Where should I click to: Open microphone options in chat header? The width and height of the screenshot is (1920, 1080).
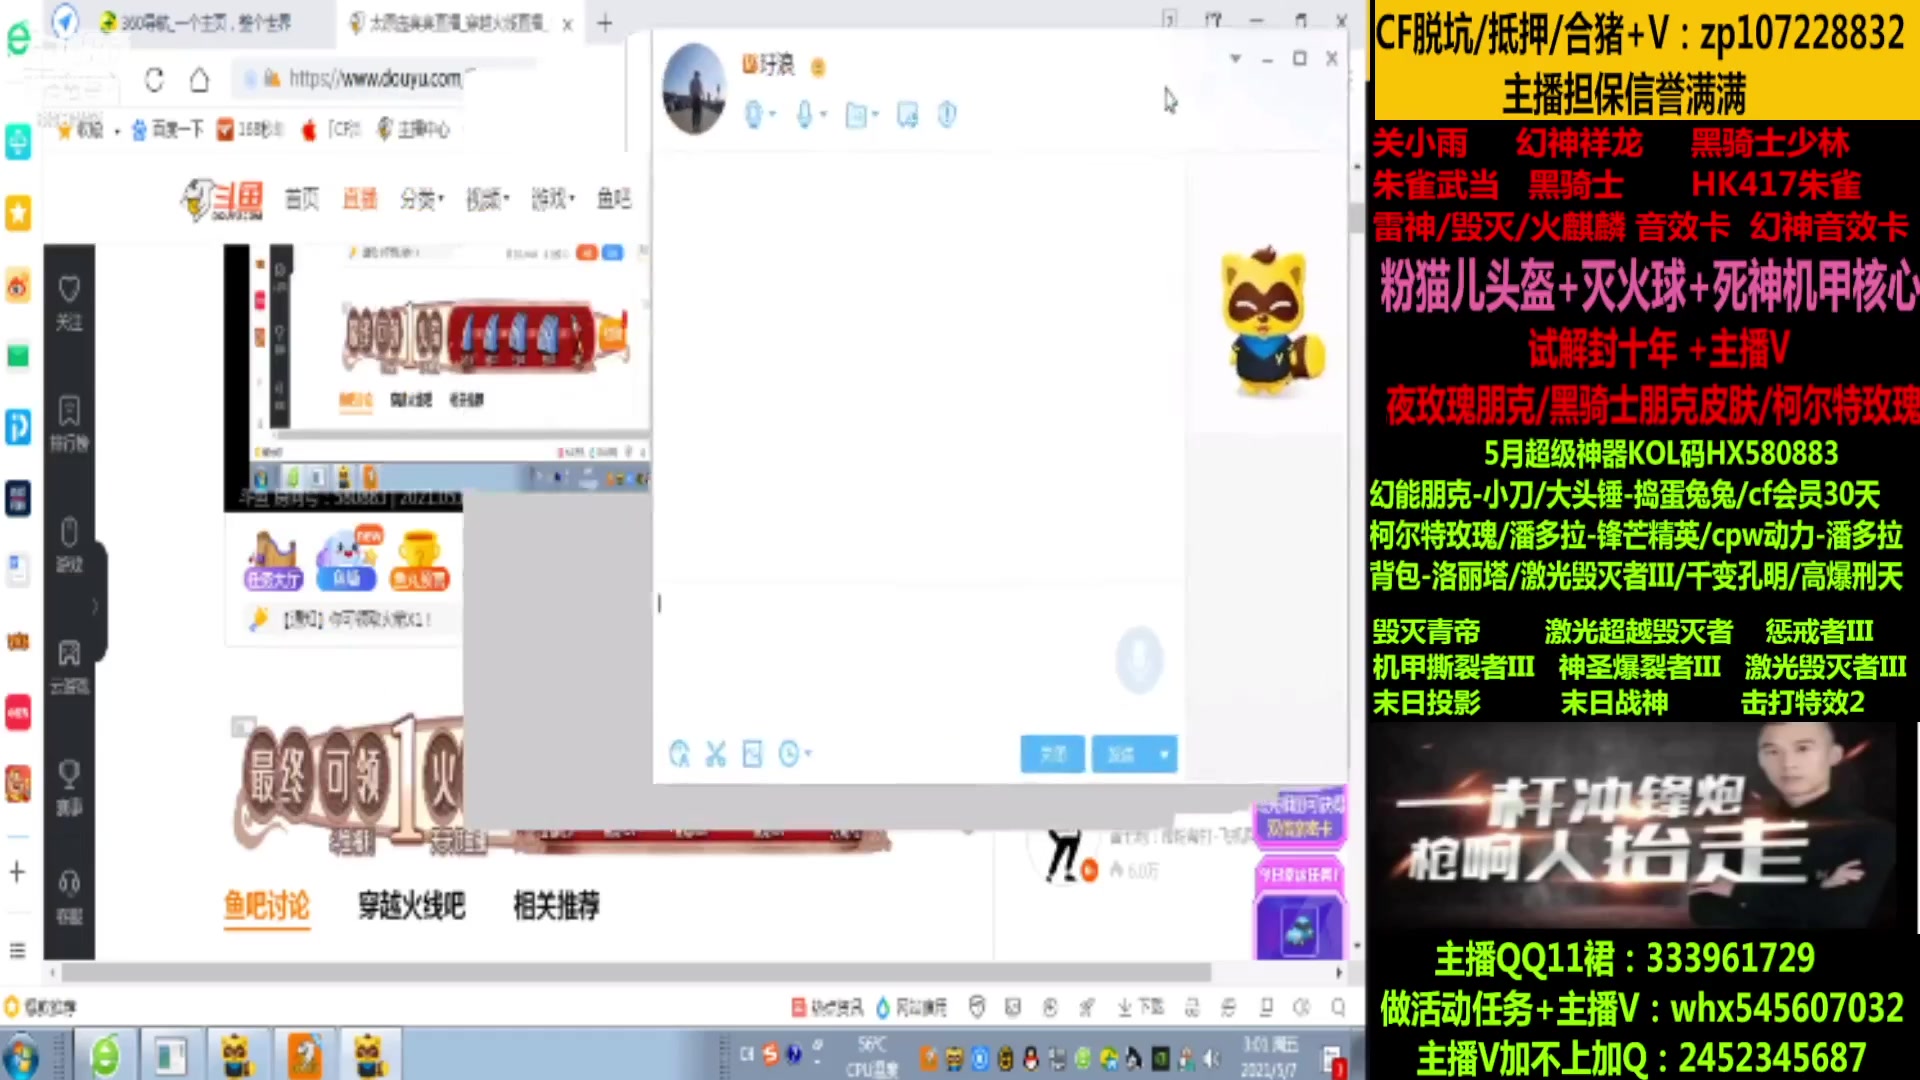[x=811, y=115]
